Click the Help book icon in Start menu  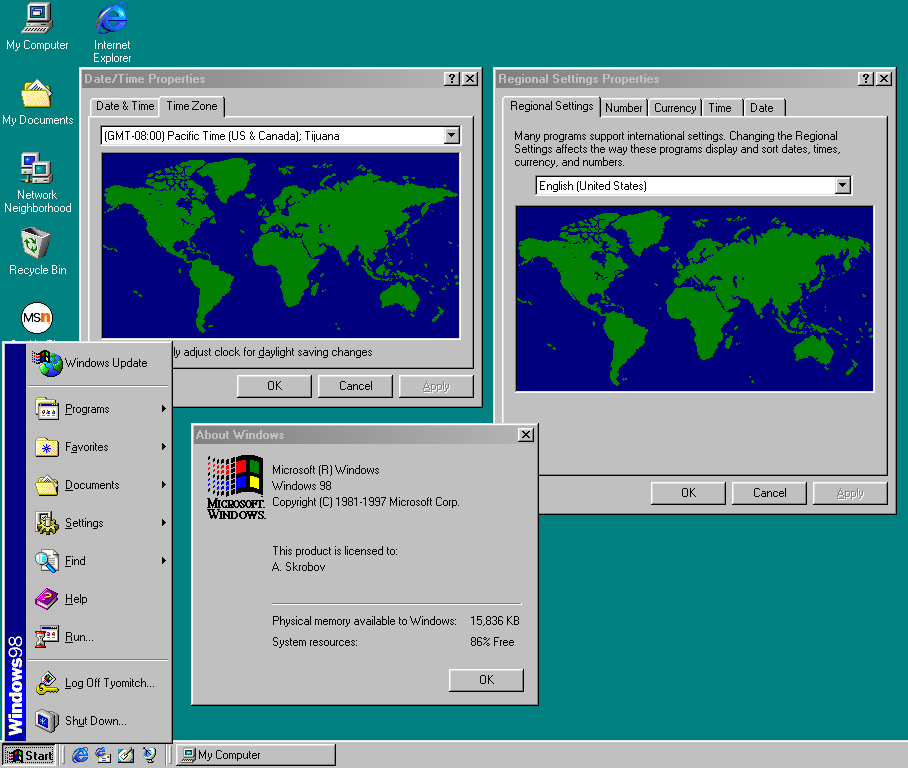click(46, 599)
